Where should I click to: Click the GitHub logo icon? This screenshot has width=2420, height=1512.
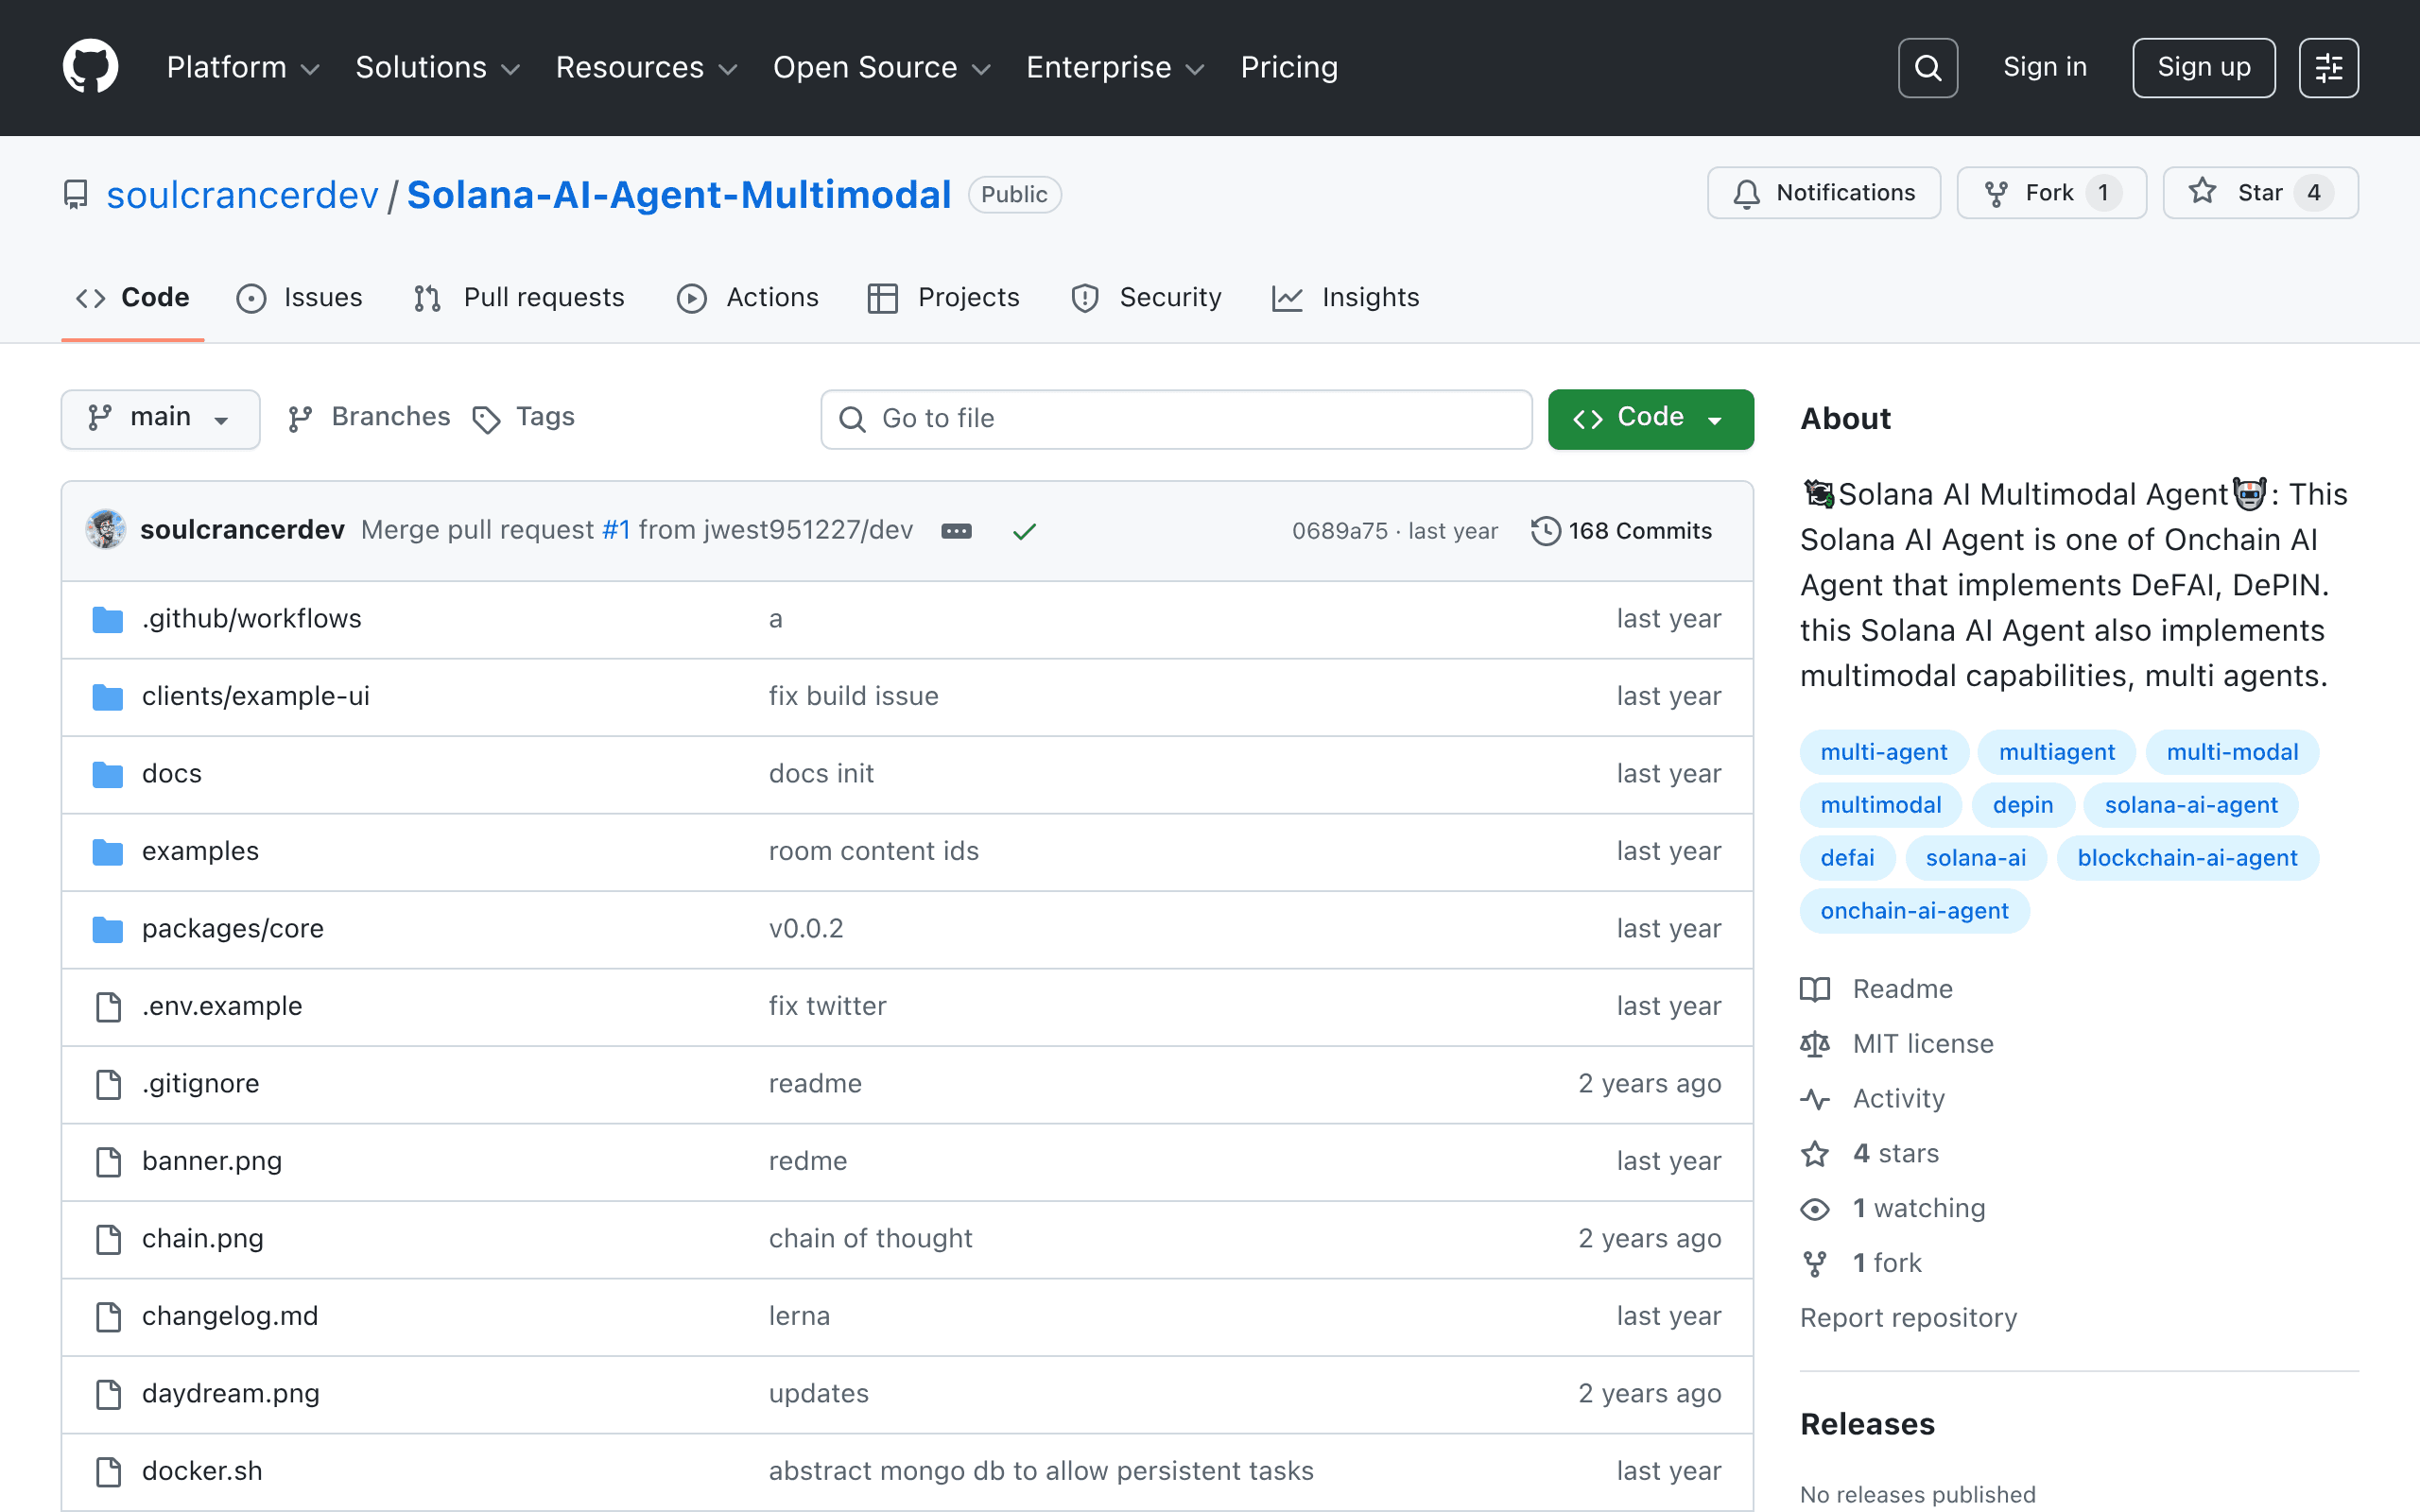click(90, 67)
